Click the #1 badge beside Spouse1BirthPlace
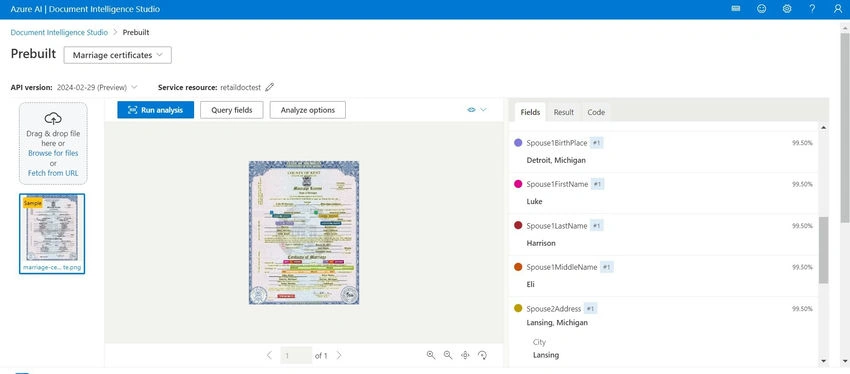850x374 pixels. click(x=596, y=143)
